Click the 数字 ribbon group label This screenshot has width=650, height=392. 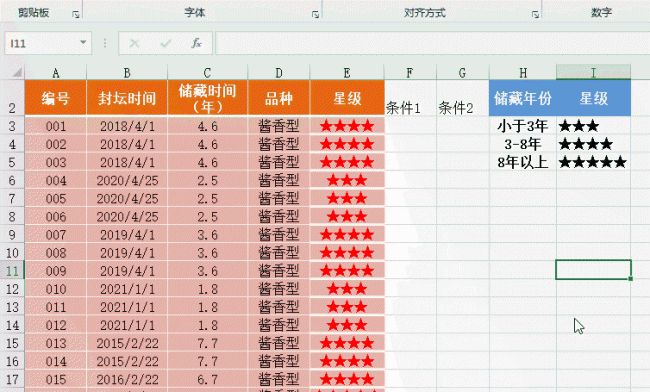(601, 12)
